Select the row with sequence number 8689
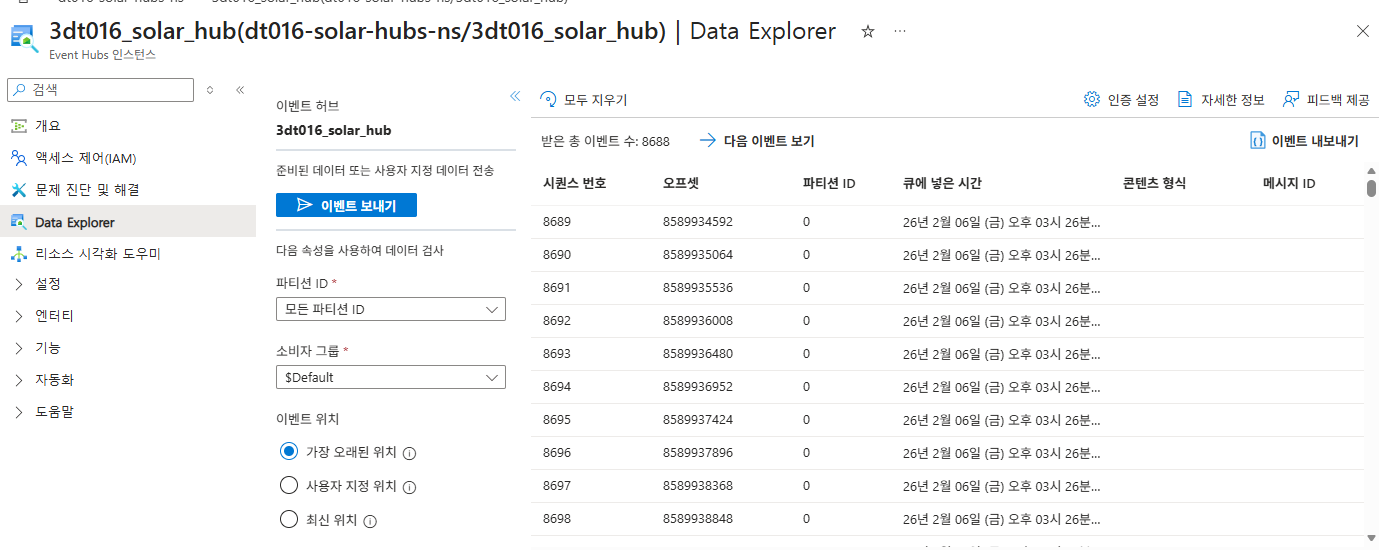1384x550 pixels. tap(948, 222)
